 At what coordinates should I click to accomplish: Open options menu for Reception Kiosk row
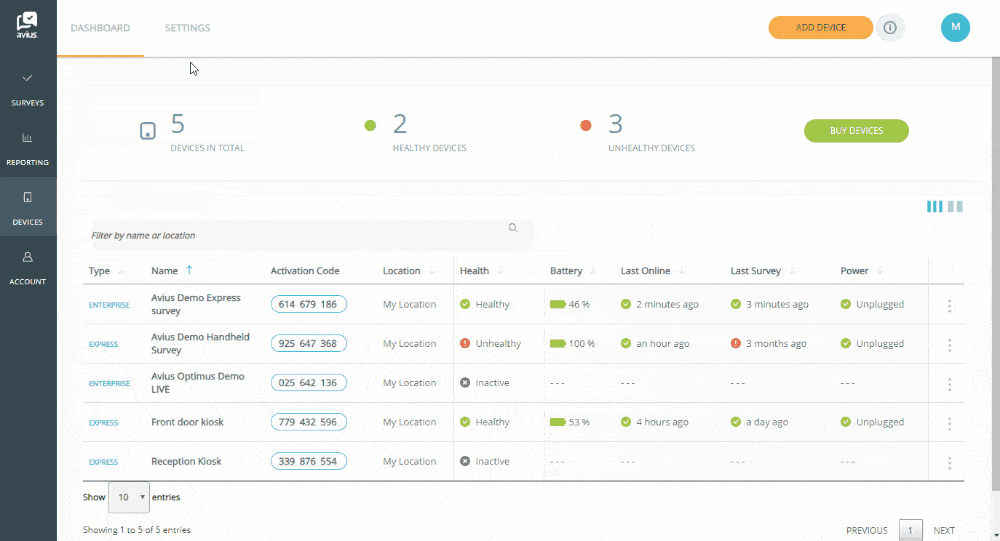pos(949,462)
